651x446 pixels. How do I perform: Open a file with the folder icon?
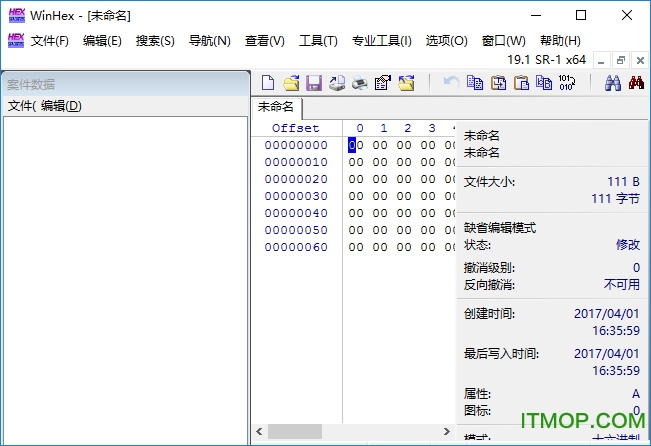[291, 83]
